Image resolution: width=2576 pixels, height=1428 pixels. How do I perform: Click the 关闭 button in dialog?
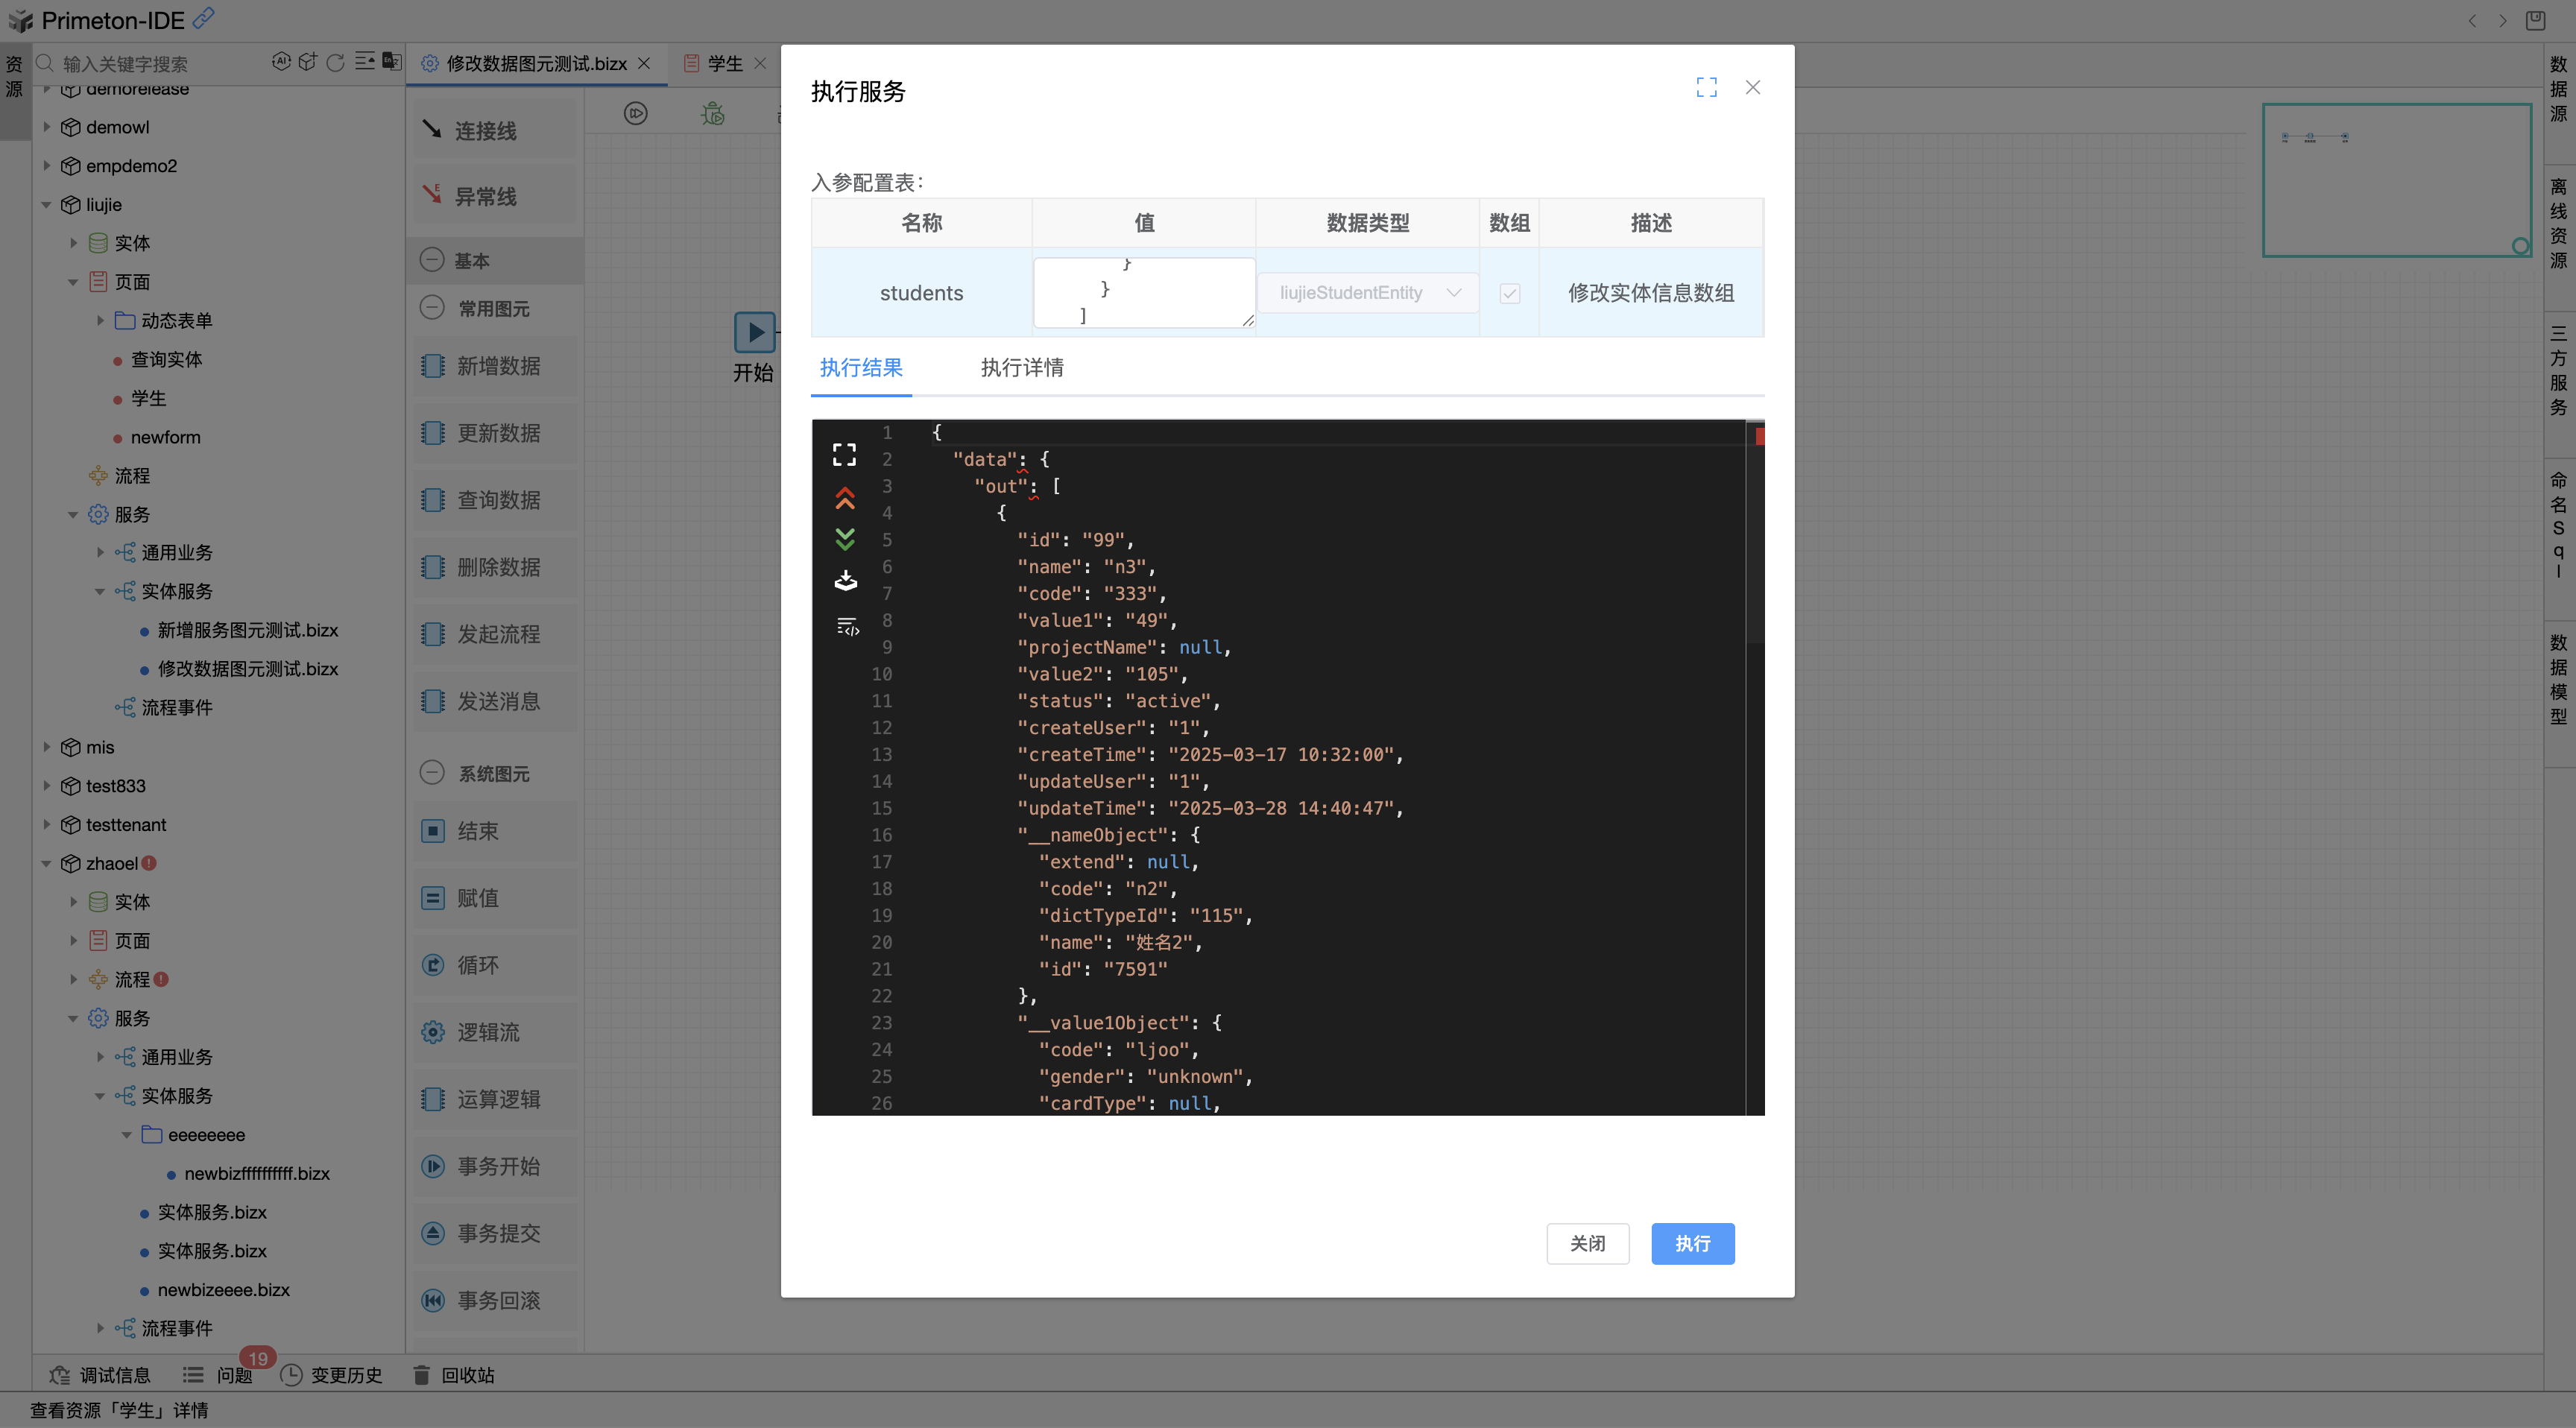pyautogui.click(x=1587, y=1243)
